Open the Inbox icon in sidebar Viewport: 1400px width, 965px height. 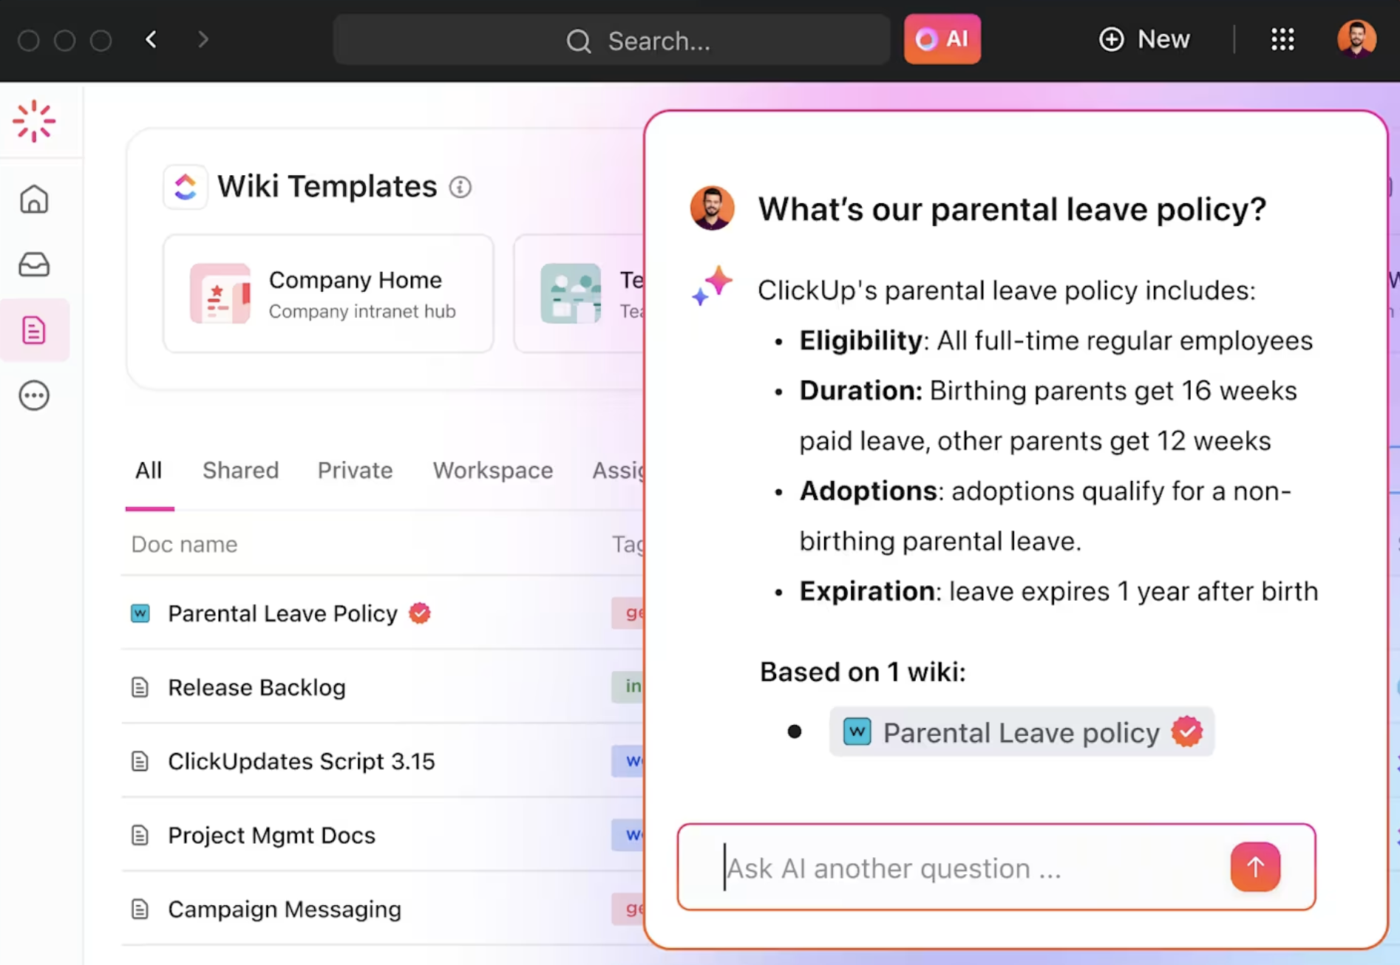pyautogui.click(x=34, y=264)
